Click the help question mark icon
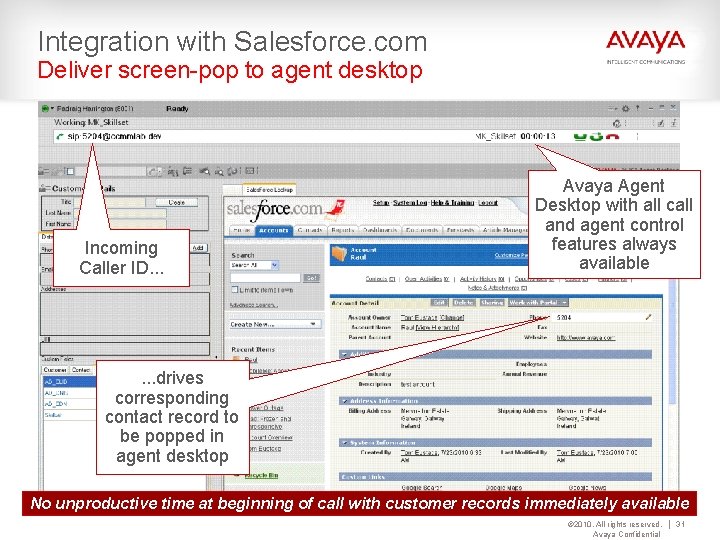Viewport: 720px width, 540px height. click(x=638, y=108)
